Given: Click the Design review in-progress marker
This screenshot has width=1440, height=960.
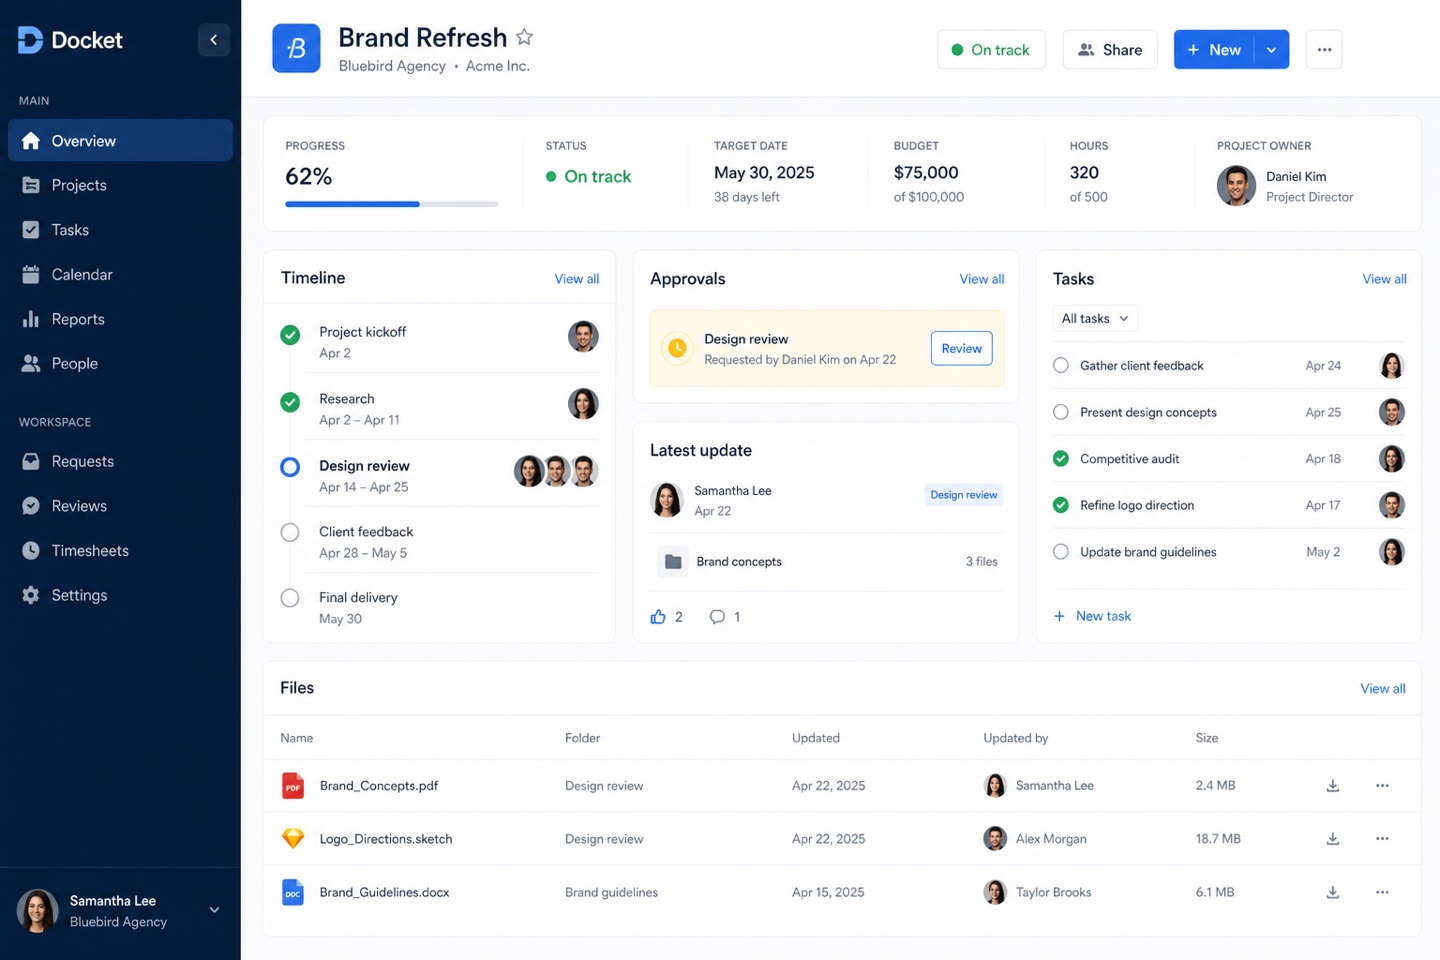Looking at the screenshot, I should (x=290, y=467).
